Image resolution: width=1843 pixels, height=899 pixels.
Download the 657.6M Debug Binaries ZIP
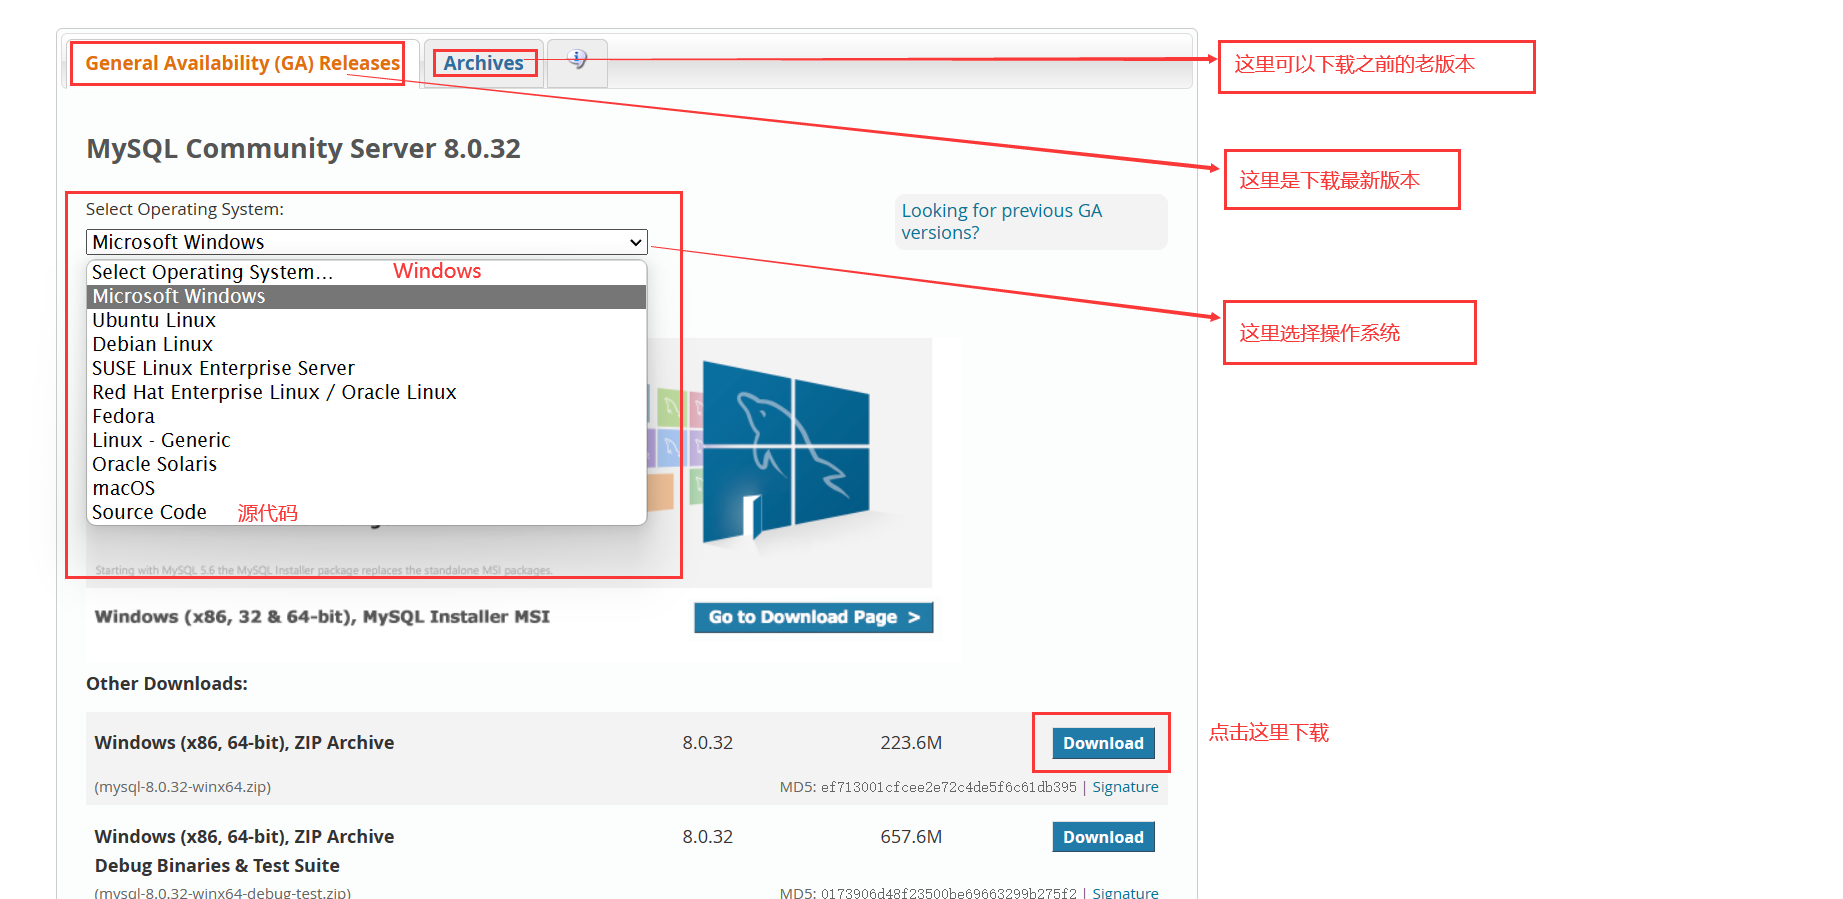(1103, 837)
